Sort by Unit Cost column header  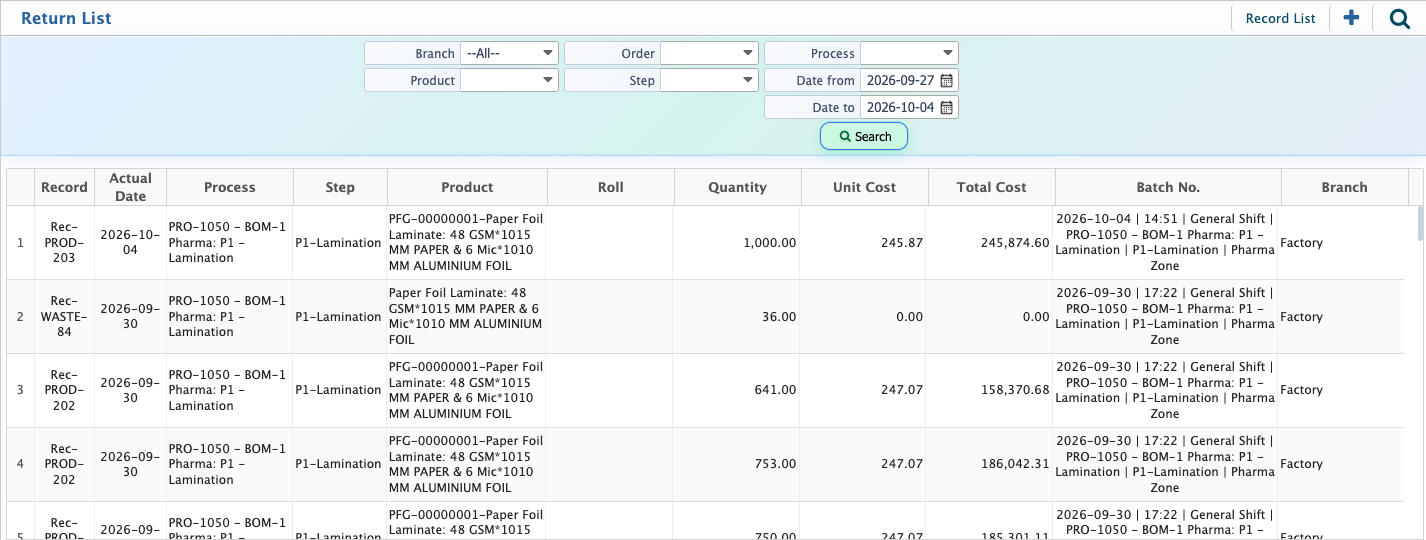[864, 187]
